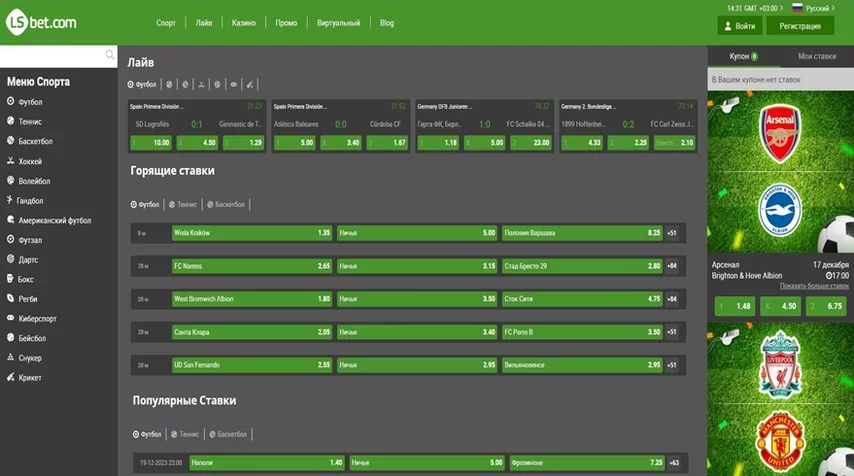The width and height of the screenshot is (854, 476).
Task: Filter Лайв by the volleyball icon
Action: pyautogui.click(x=217, y=84)
